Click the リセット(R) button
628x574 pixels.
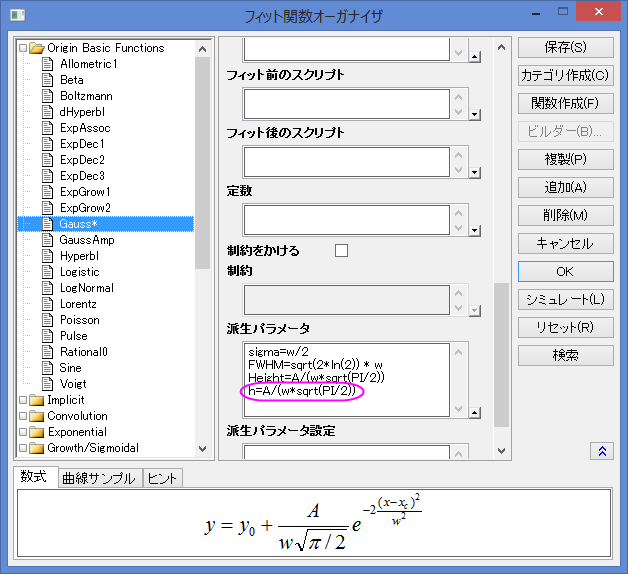pos(566,328)
